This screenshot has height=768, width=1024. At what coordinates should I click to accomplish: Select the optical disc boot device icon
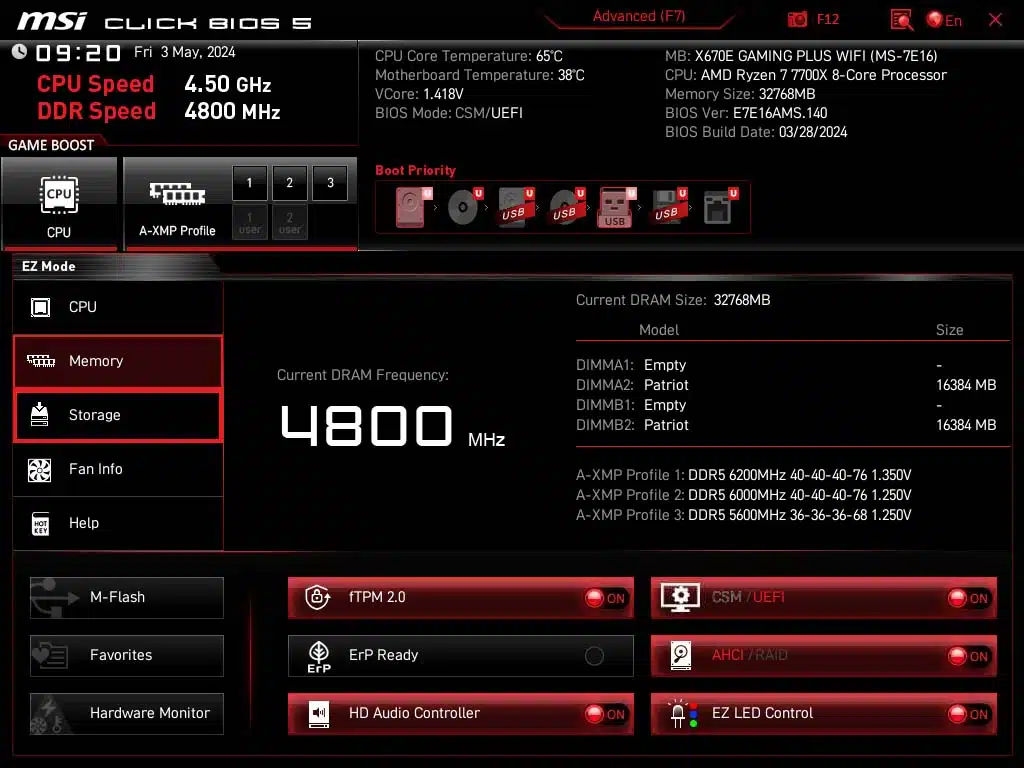point(463,207)
